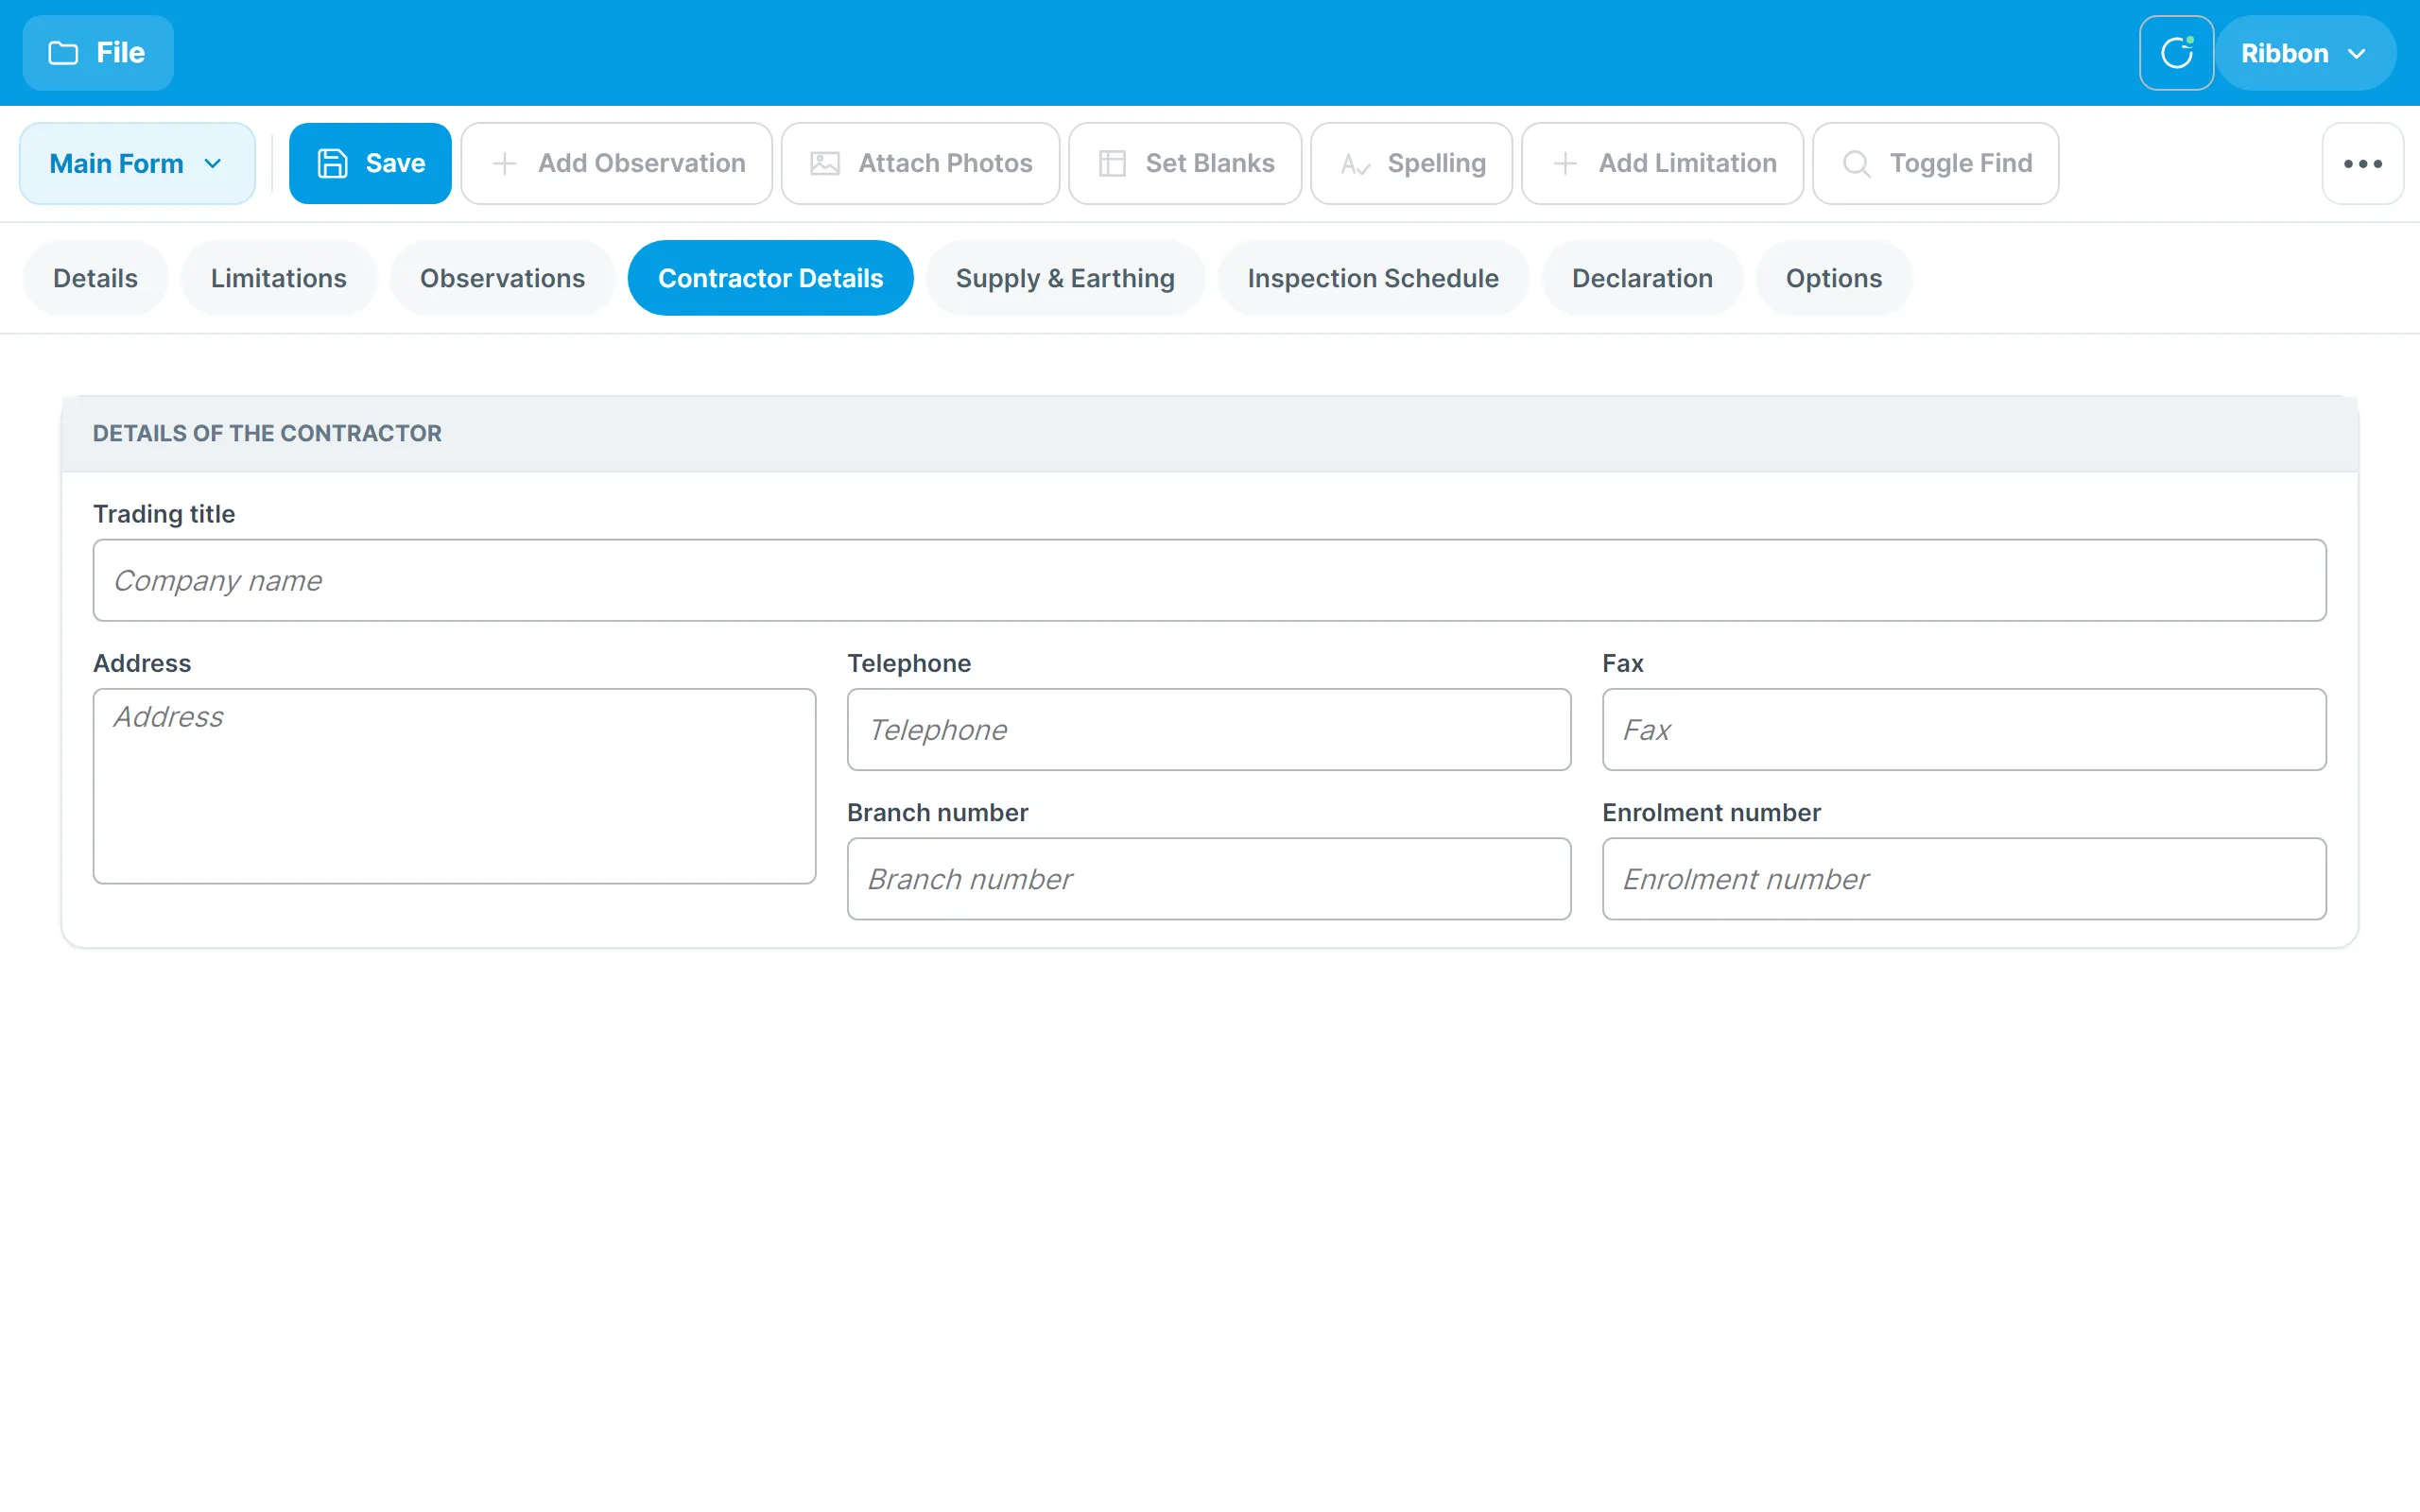Switch to the Details tab
This screenshot has height=1512, width=2420.
click(x=95, y=278)
